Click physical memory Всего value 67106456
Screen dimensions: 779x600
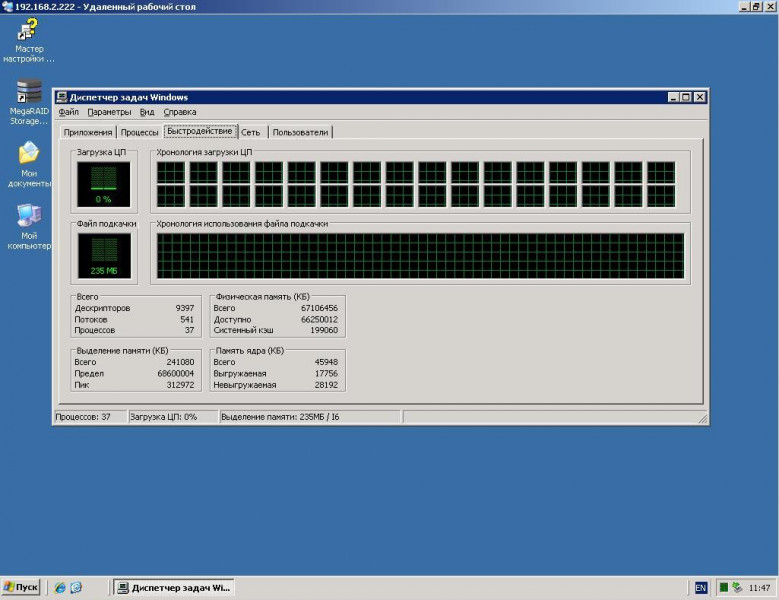point(319,308)
